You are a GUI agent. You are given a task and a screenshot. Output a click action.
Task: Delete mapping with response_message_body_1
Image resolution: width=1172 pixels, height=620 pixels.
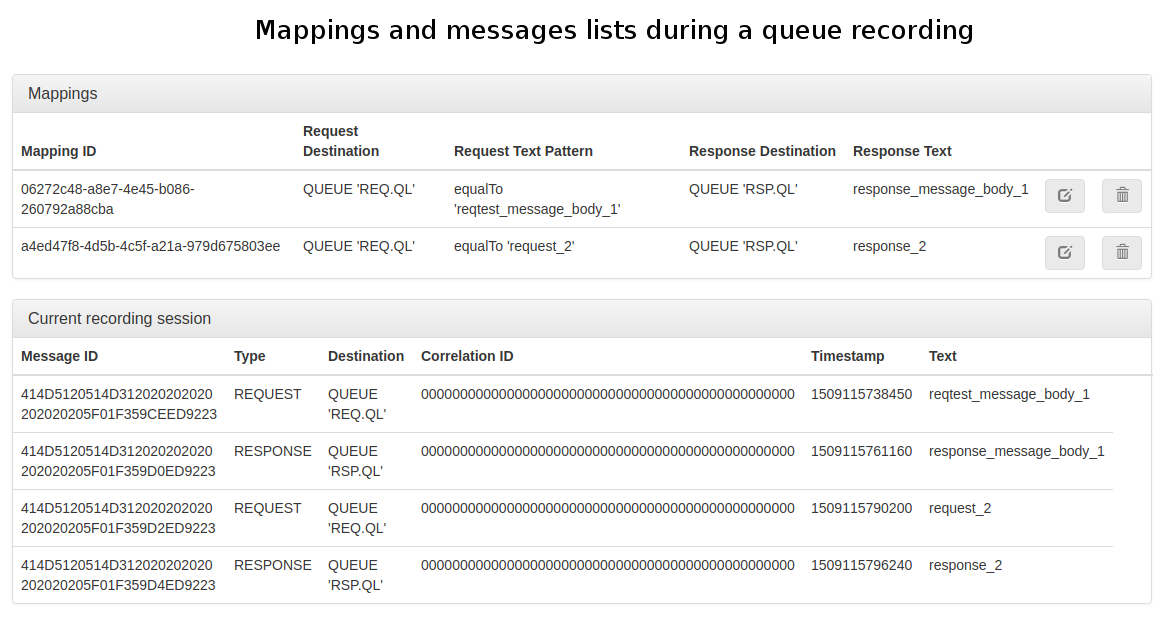(1121, 196)
